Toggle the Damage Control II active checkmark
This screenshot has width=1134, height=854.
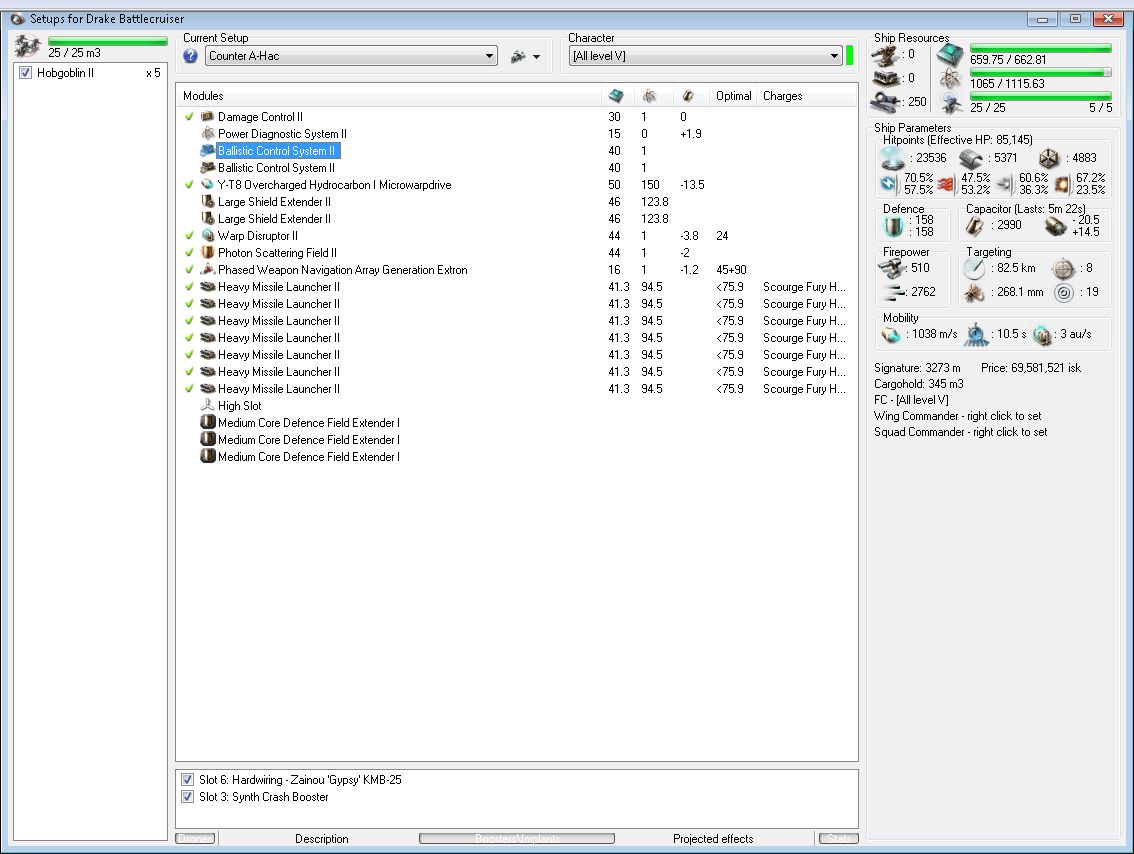(189, 116)
